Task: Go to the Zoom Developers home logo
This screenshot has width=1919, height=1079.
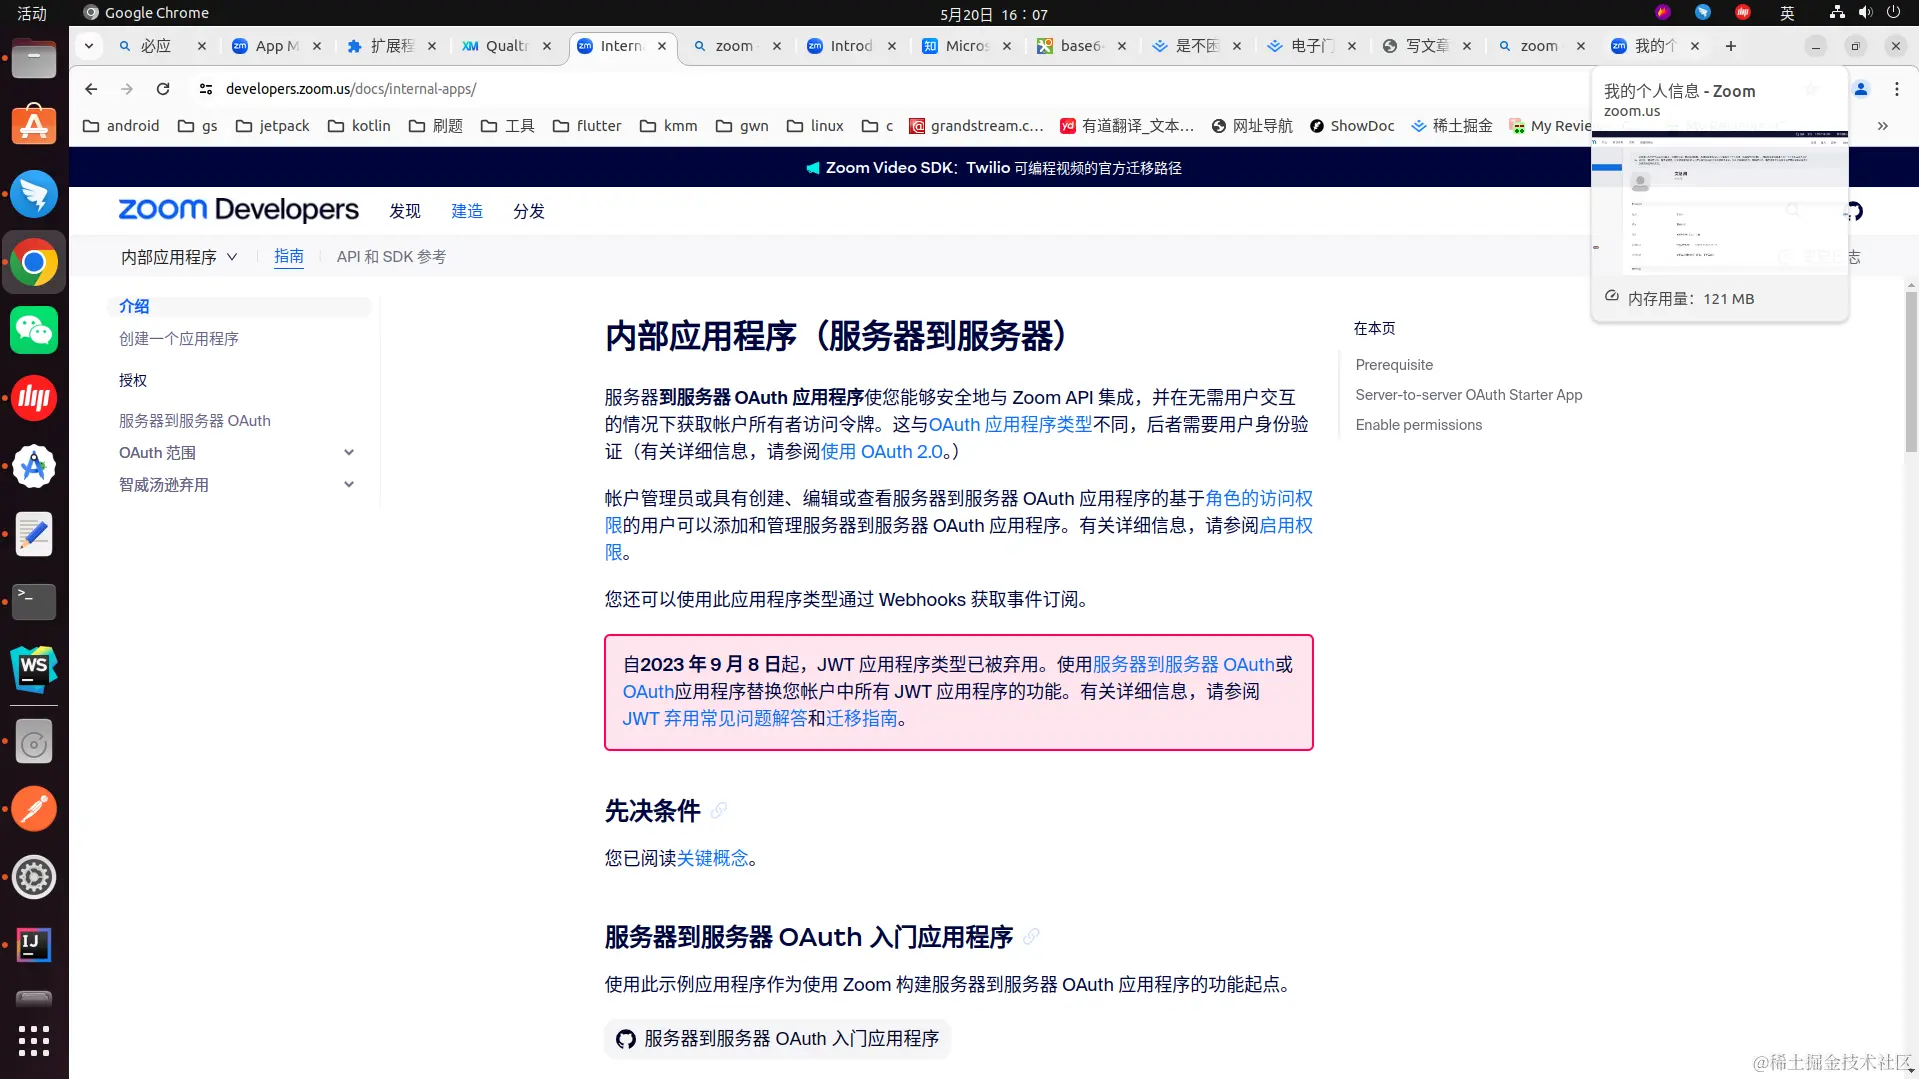Action: coord(238,210)
